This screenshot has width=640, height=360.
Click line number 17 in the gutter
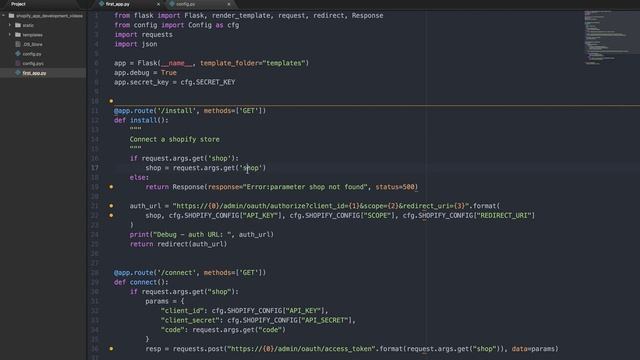(95, 168)
